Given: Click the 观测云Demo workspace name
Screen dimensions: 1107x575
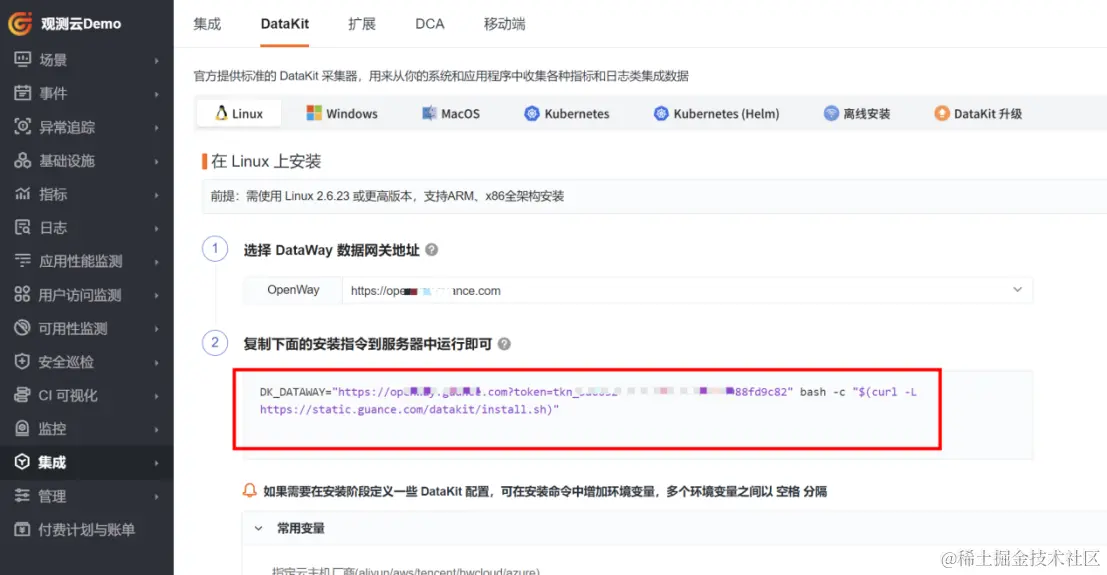Looking at the screenshot, I should point(80,23).
